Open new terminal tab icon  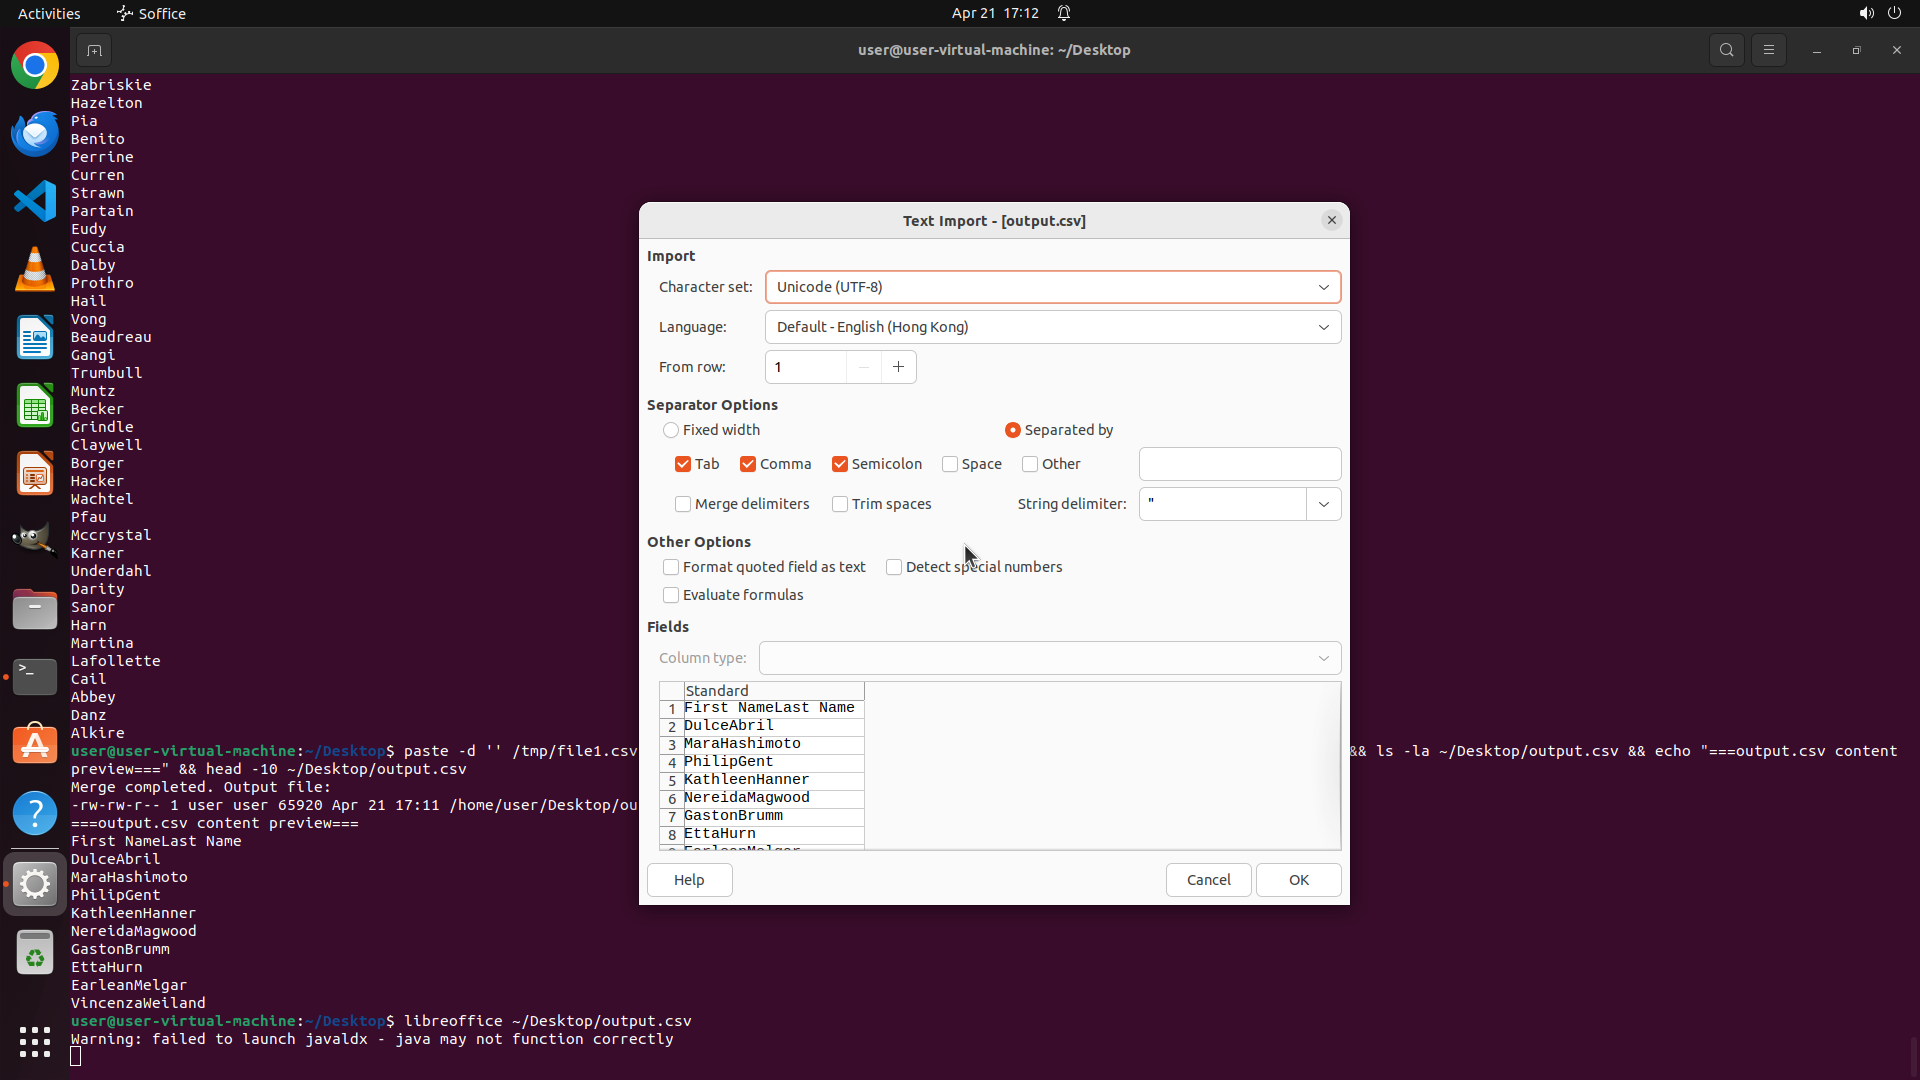tap(94, 50)
